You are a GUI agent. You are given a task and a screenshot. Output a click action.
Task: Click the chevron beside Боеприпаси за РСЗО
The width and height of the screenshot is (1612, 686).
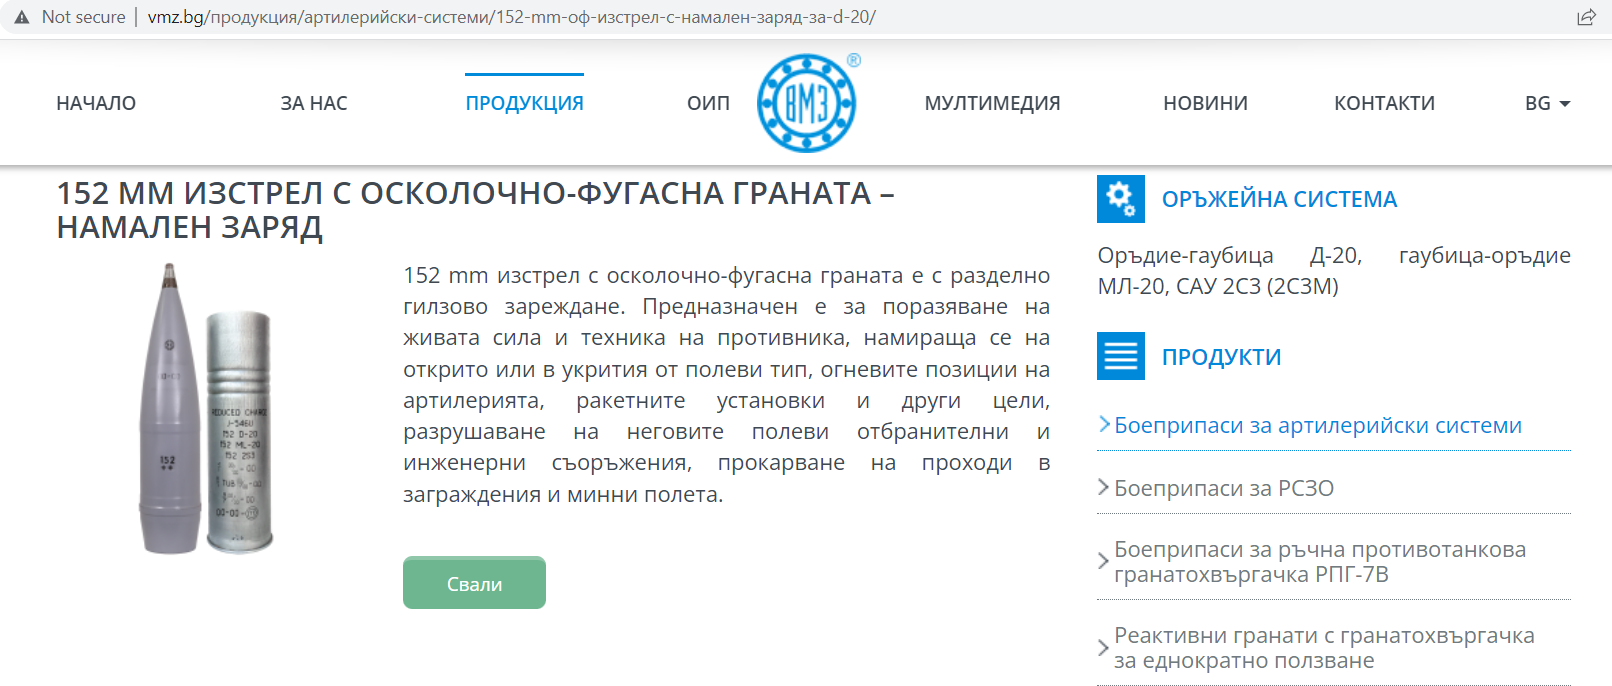point(1103,487)
